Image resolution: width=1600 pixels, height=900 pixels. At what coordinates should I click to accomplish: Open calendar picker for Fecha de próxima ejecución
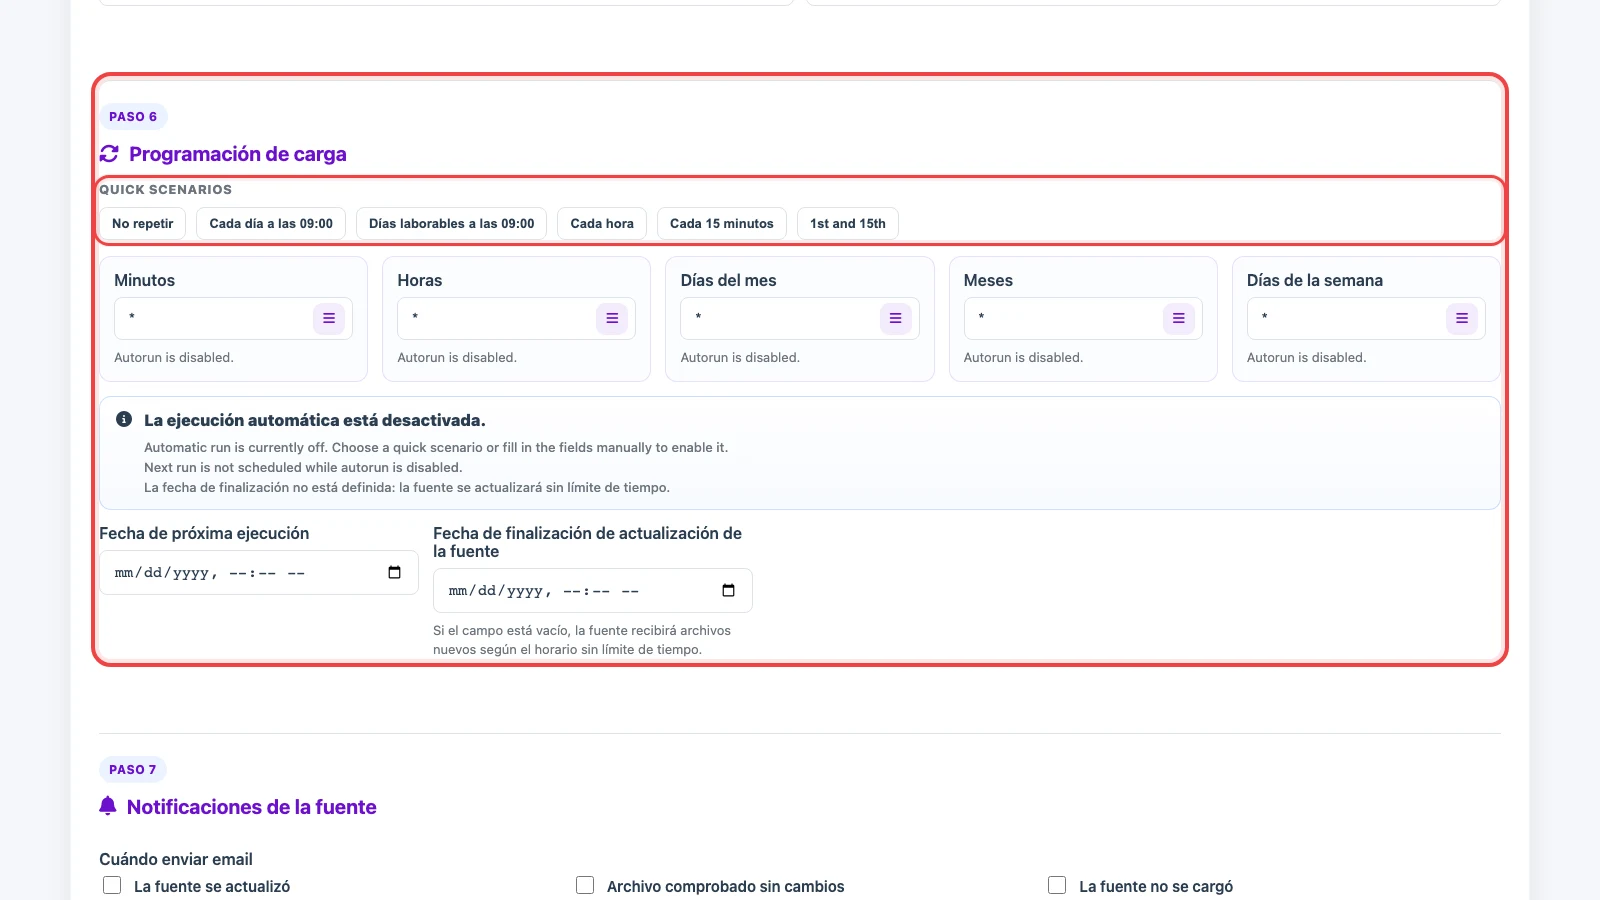coord(394,572)
